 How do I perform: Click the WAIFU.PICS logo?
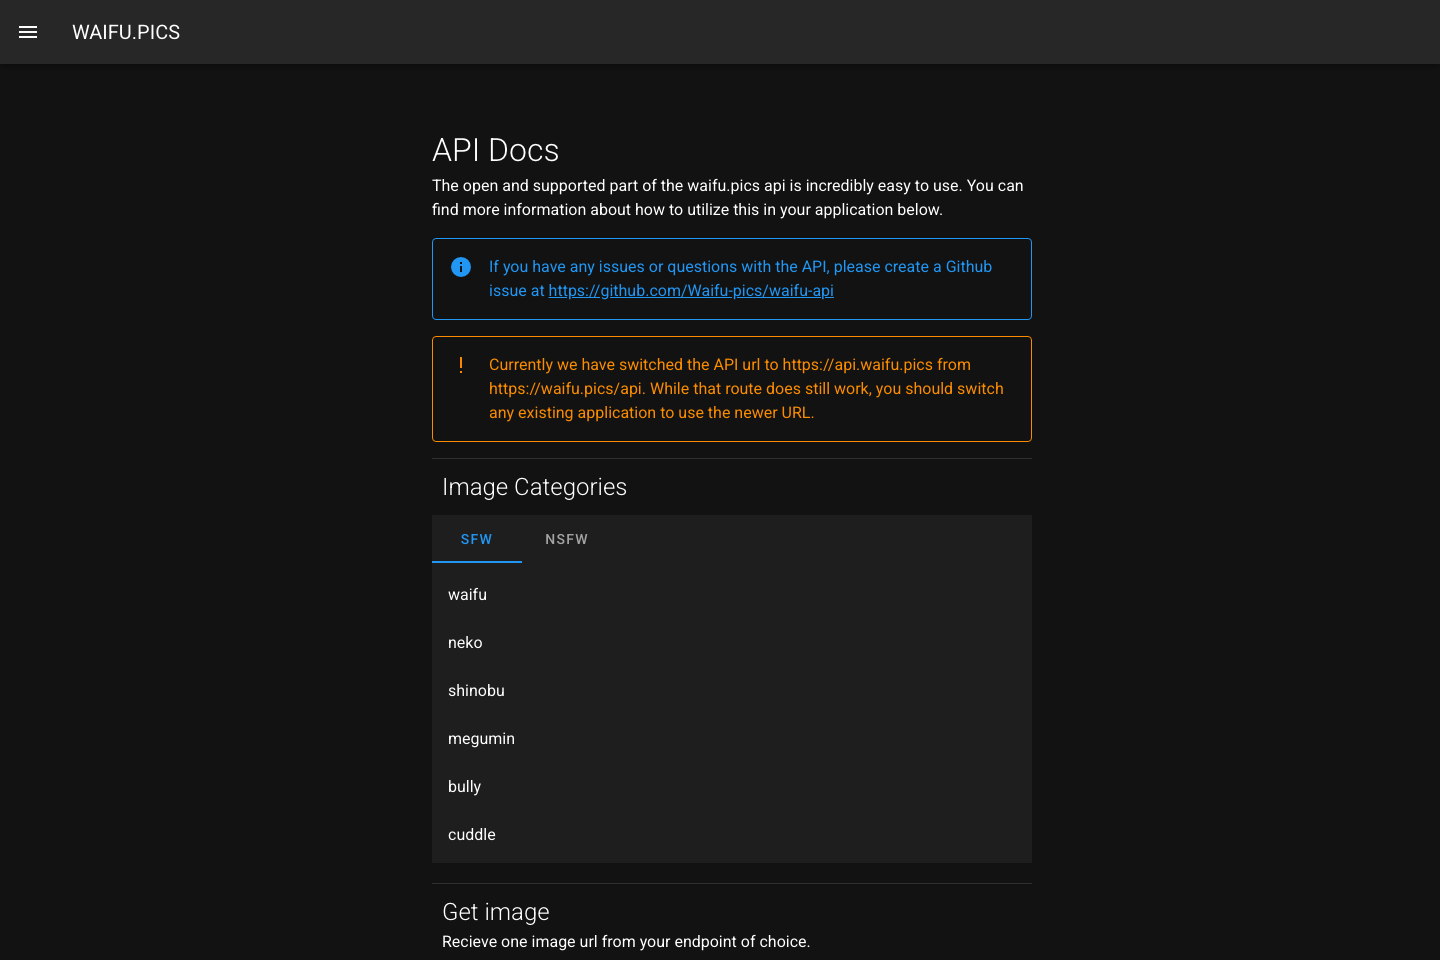[x=126, y=32]
